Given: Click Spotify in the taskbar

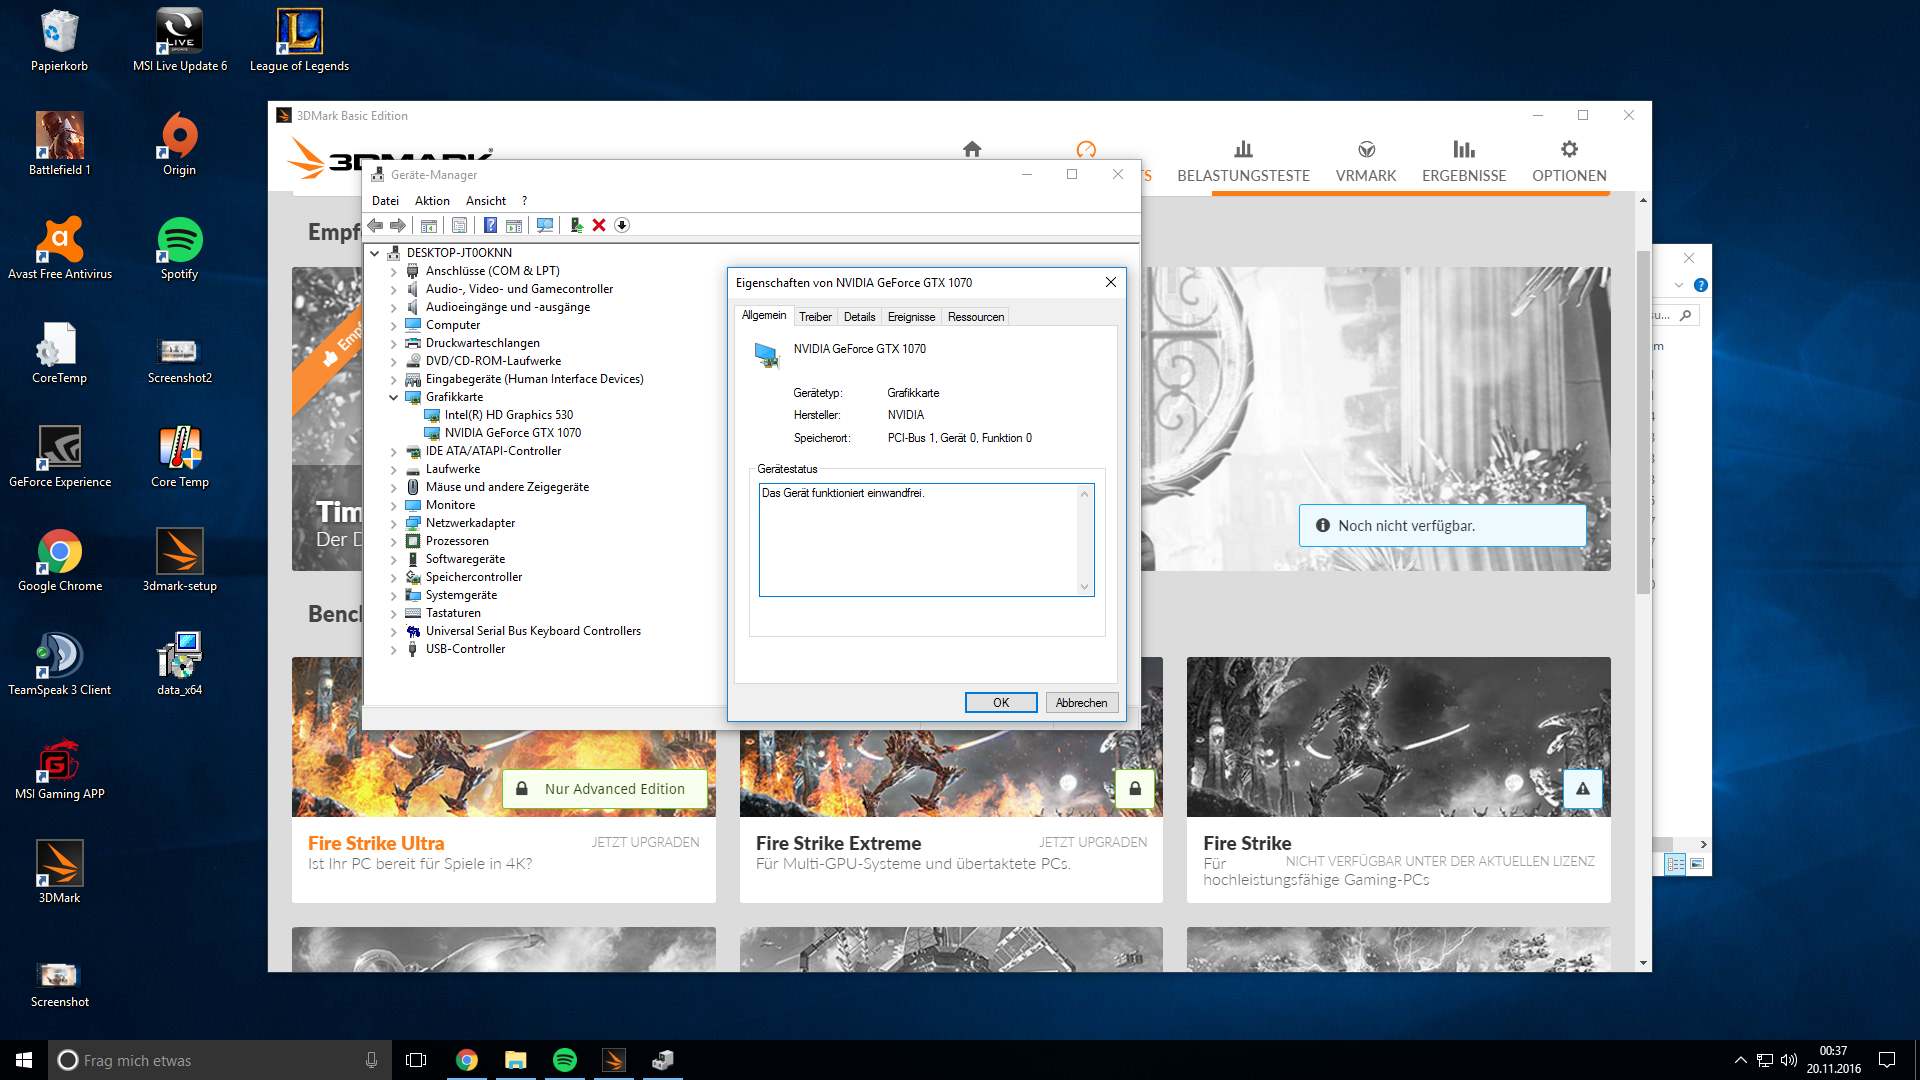Looking at the screenshot, I should click(565, 1060).
